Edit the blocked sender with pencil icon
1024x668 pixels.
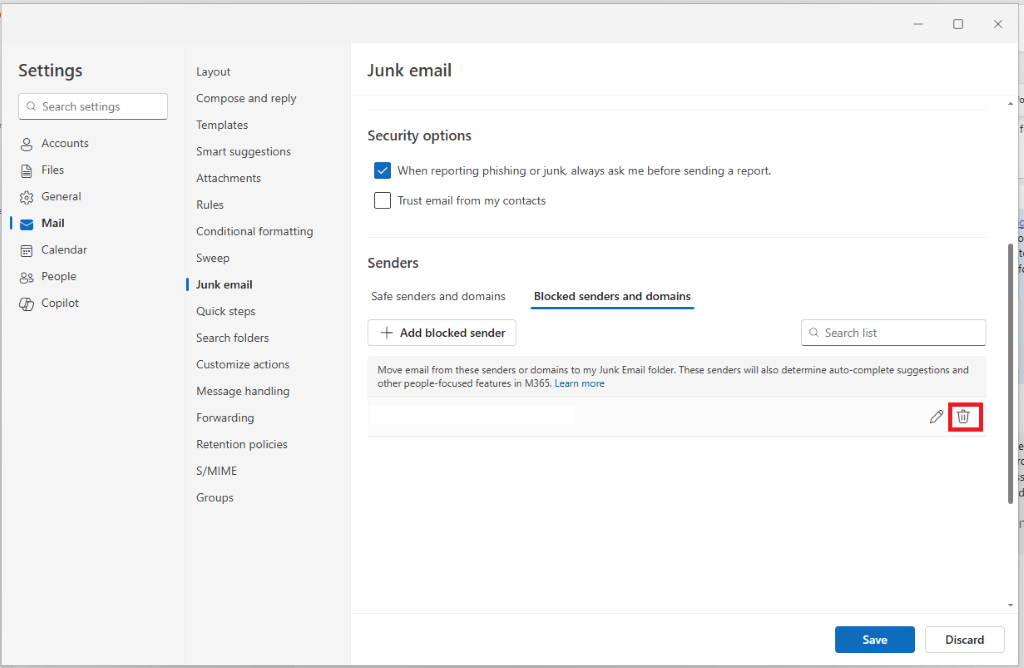[x=936, y=417]
